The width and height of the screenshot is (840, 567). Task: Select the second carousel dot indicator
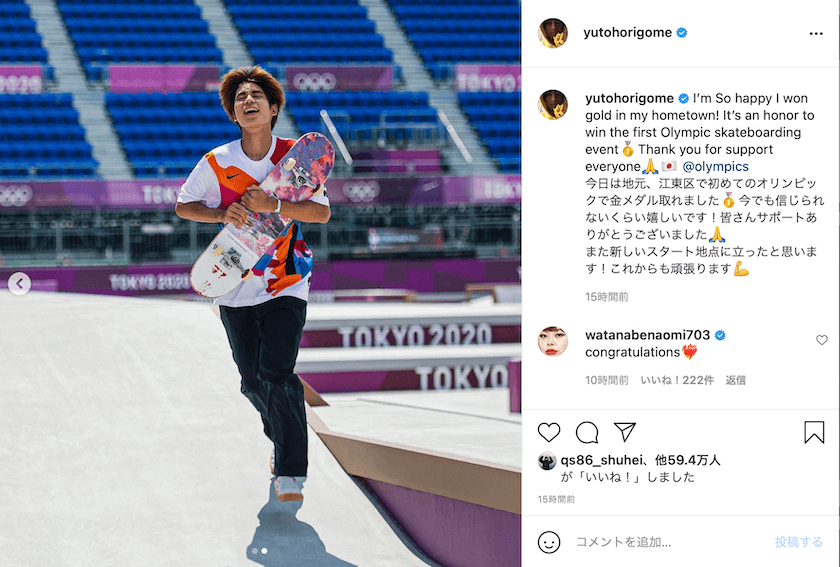coord(264,550)
